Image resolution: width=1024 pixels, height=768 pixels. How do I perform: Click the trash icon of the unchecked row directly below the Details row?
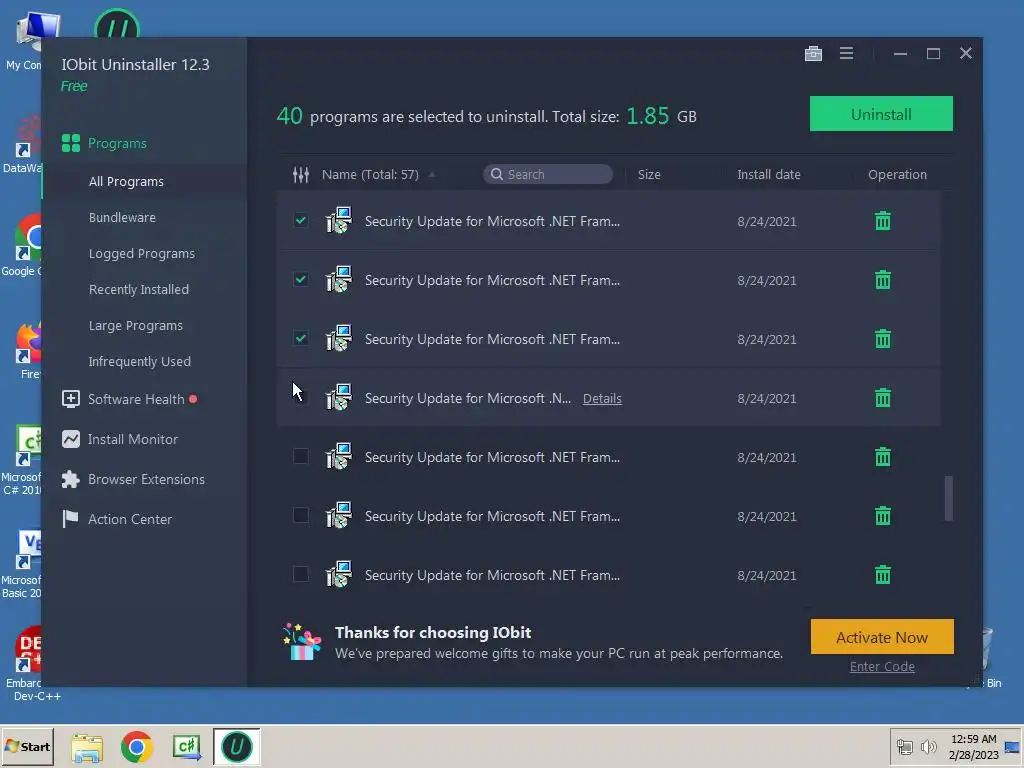[882, 456]
